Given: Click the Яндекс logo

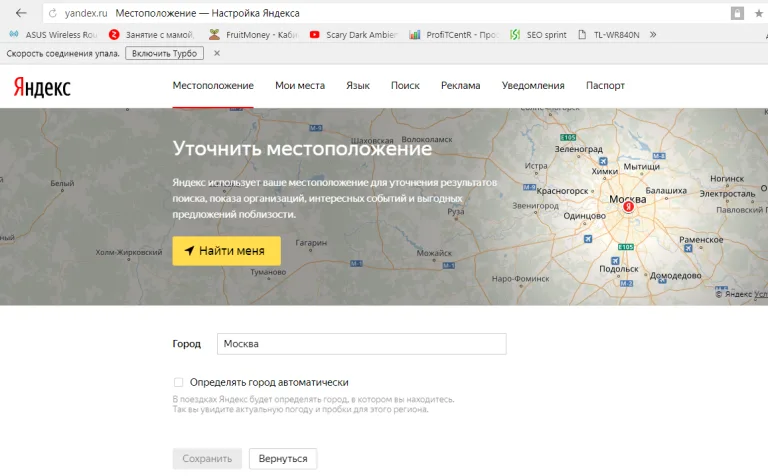Looking at the screenshot, I should (42, 87).
